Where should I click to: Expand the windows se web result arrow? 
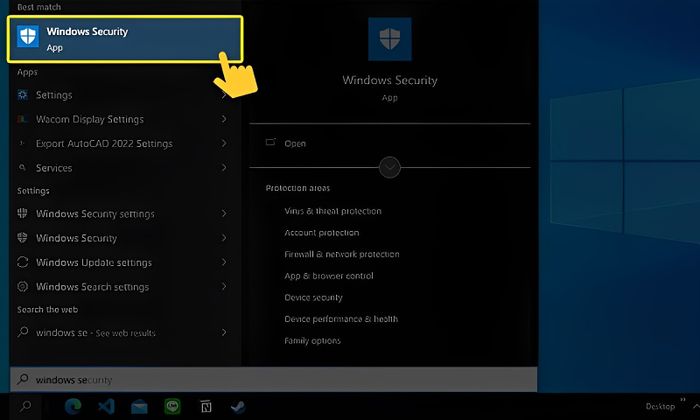pyautogui.click(x=224, y=332)
